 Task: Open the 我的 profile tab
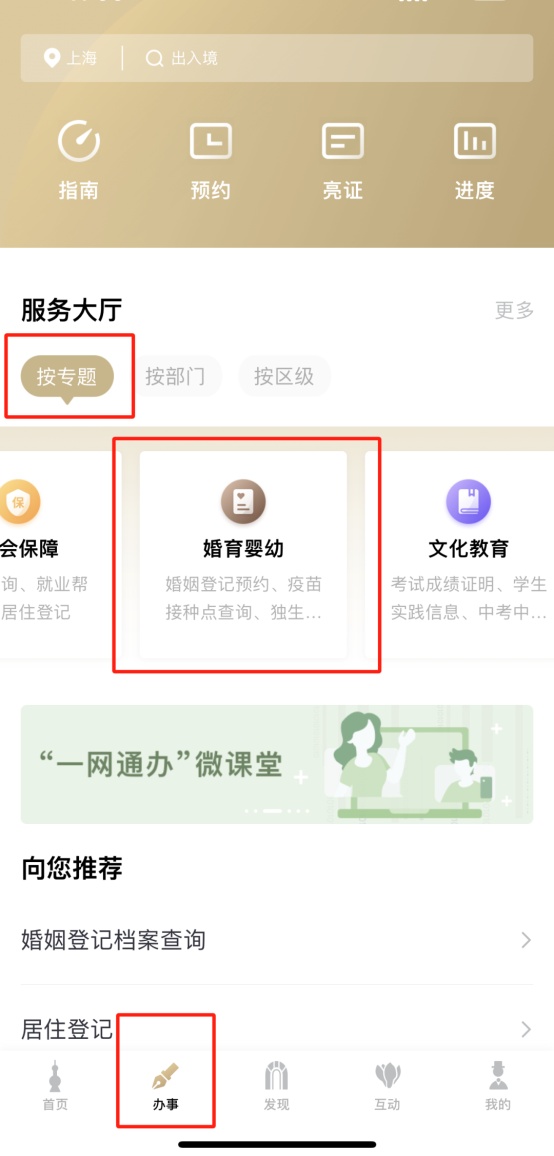coord(498,1087)
